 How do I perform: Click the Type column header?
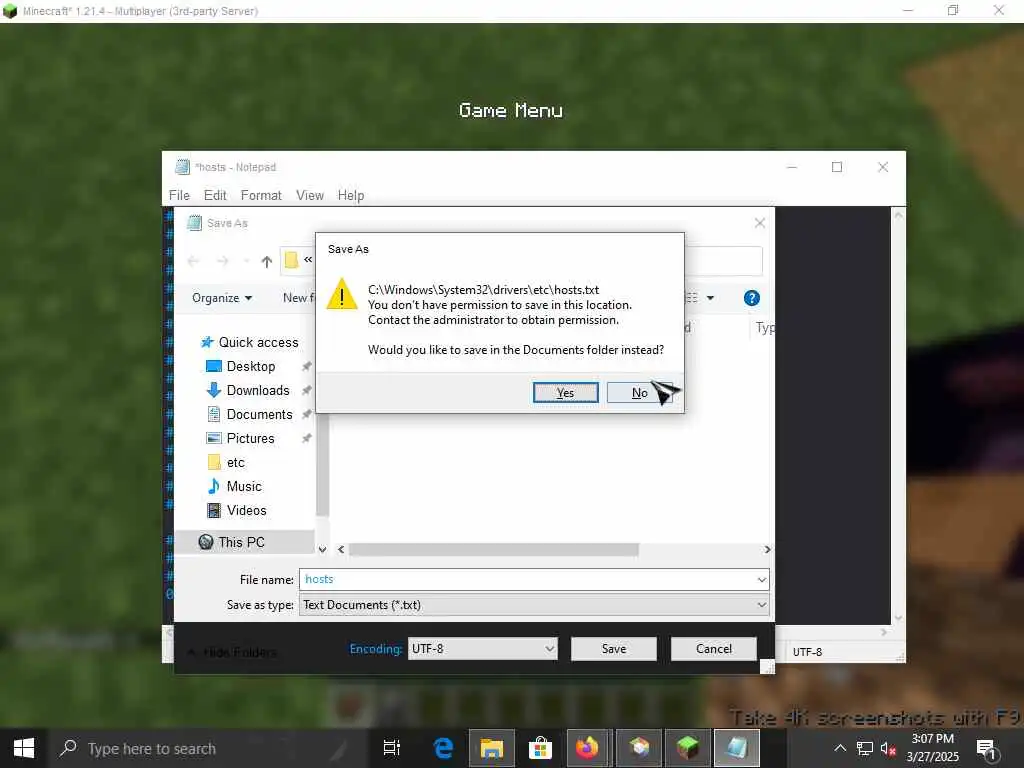[765, 327]
